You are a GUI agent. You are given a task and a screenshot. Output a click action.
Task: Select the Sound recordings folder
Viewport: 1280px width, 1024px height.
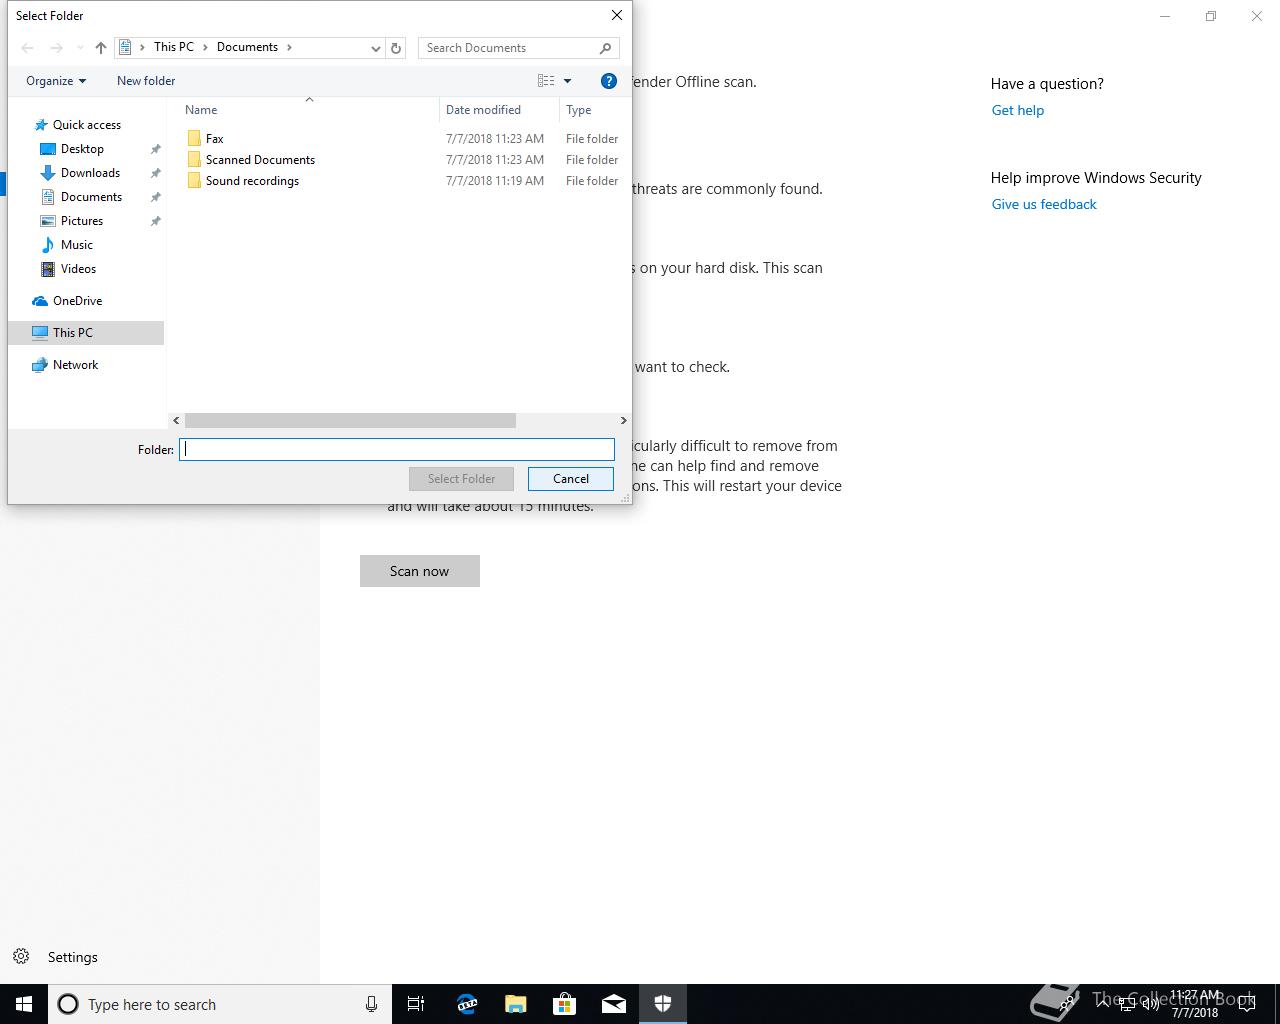[x=243, y=181]
